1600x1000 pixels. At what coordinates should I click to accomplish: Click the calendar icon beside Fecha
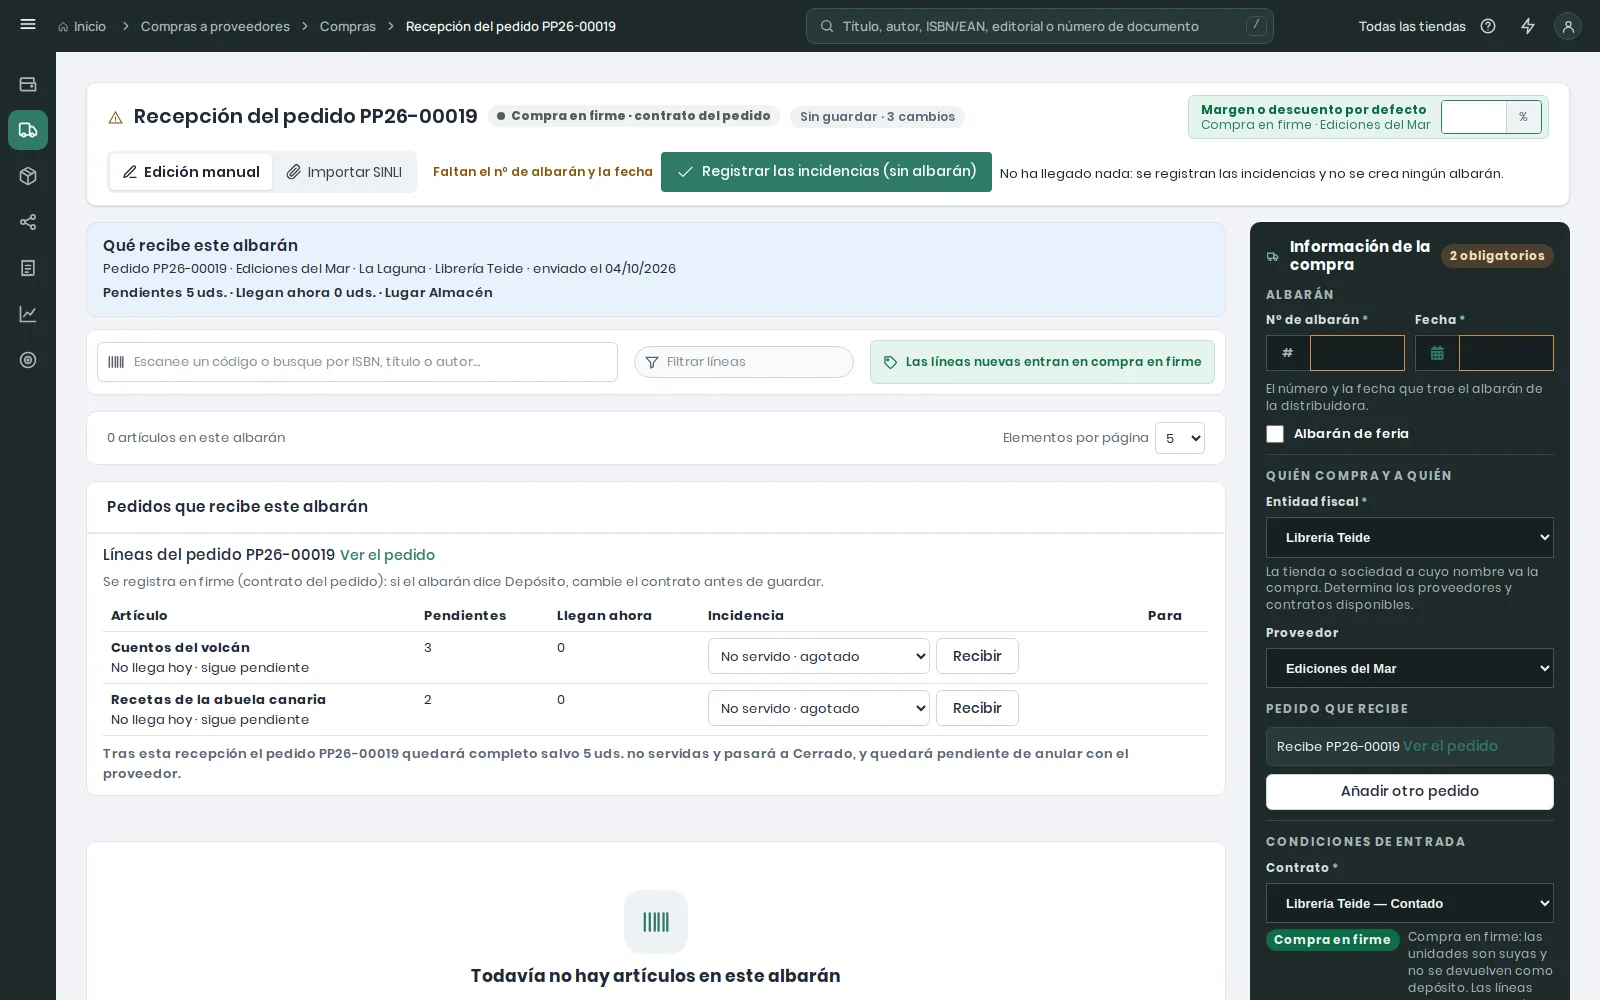click(x=1437, y=353)
